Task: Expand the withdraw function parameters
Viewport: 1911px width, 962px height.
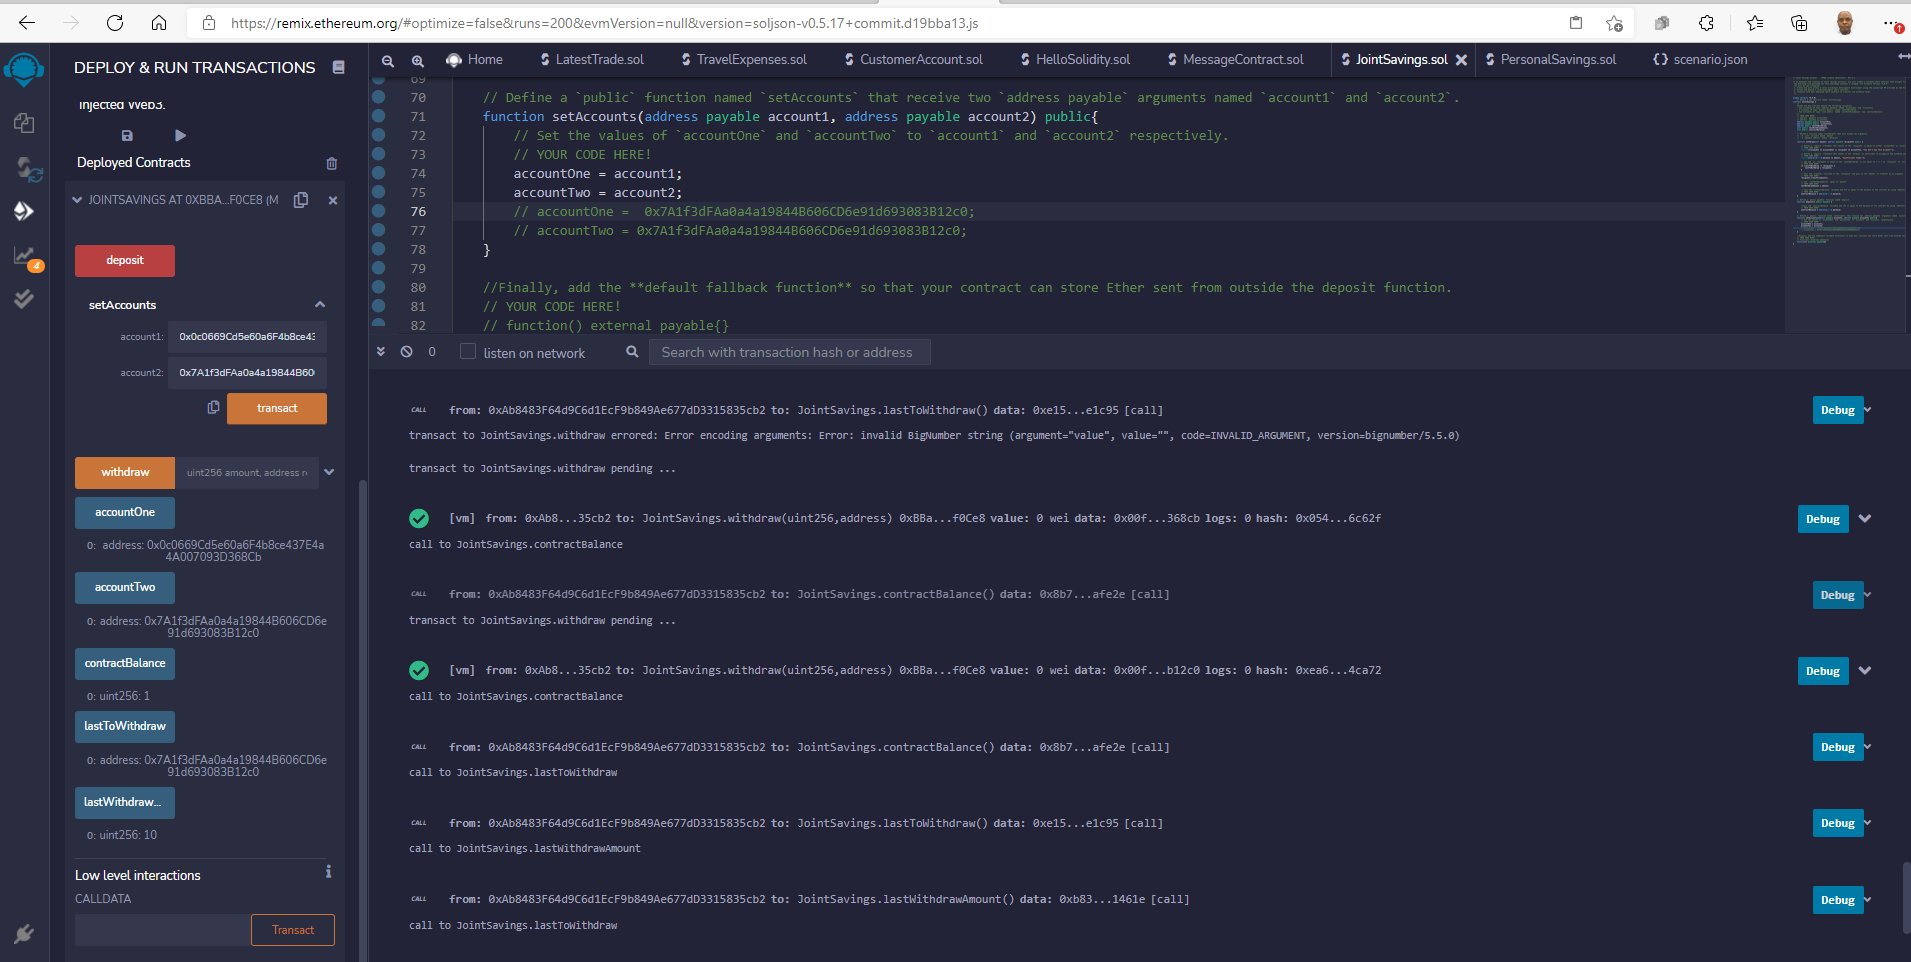Action: [x=329, y=472]
